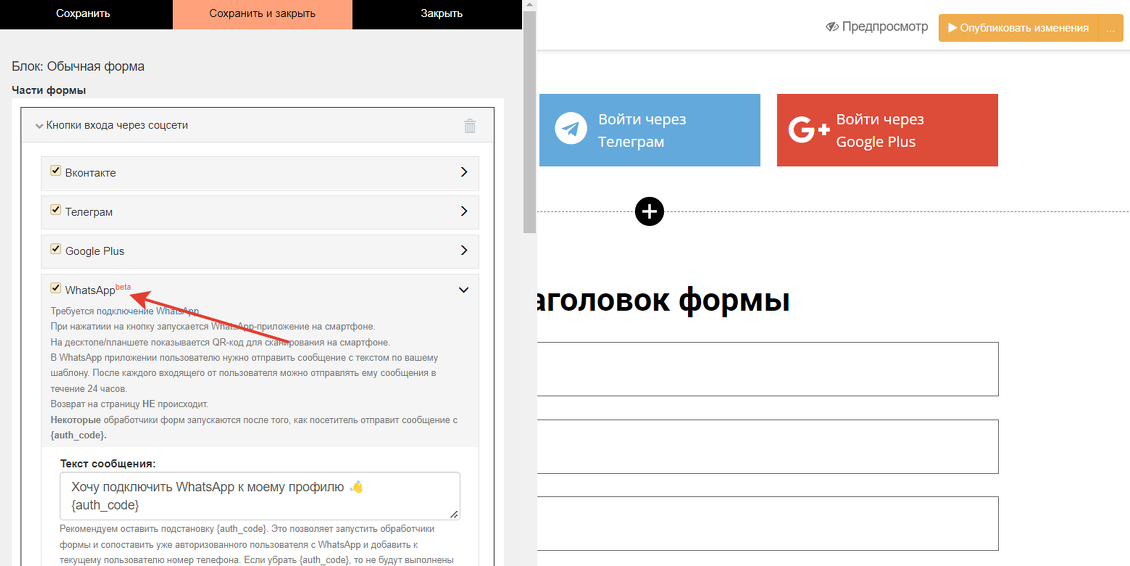The image size is (1130, 566).
Task: Click the second form input field
Action: [767, 446]
